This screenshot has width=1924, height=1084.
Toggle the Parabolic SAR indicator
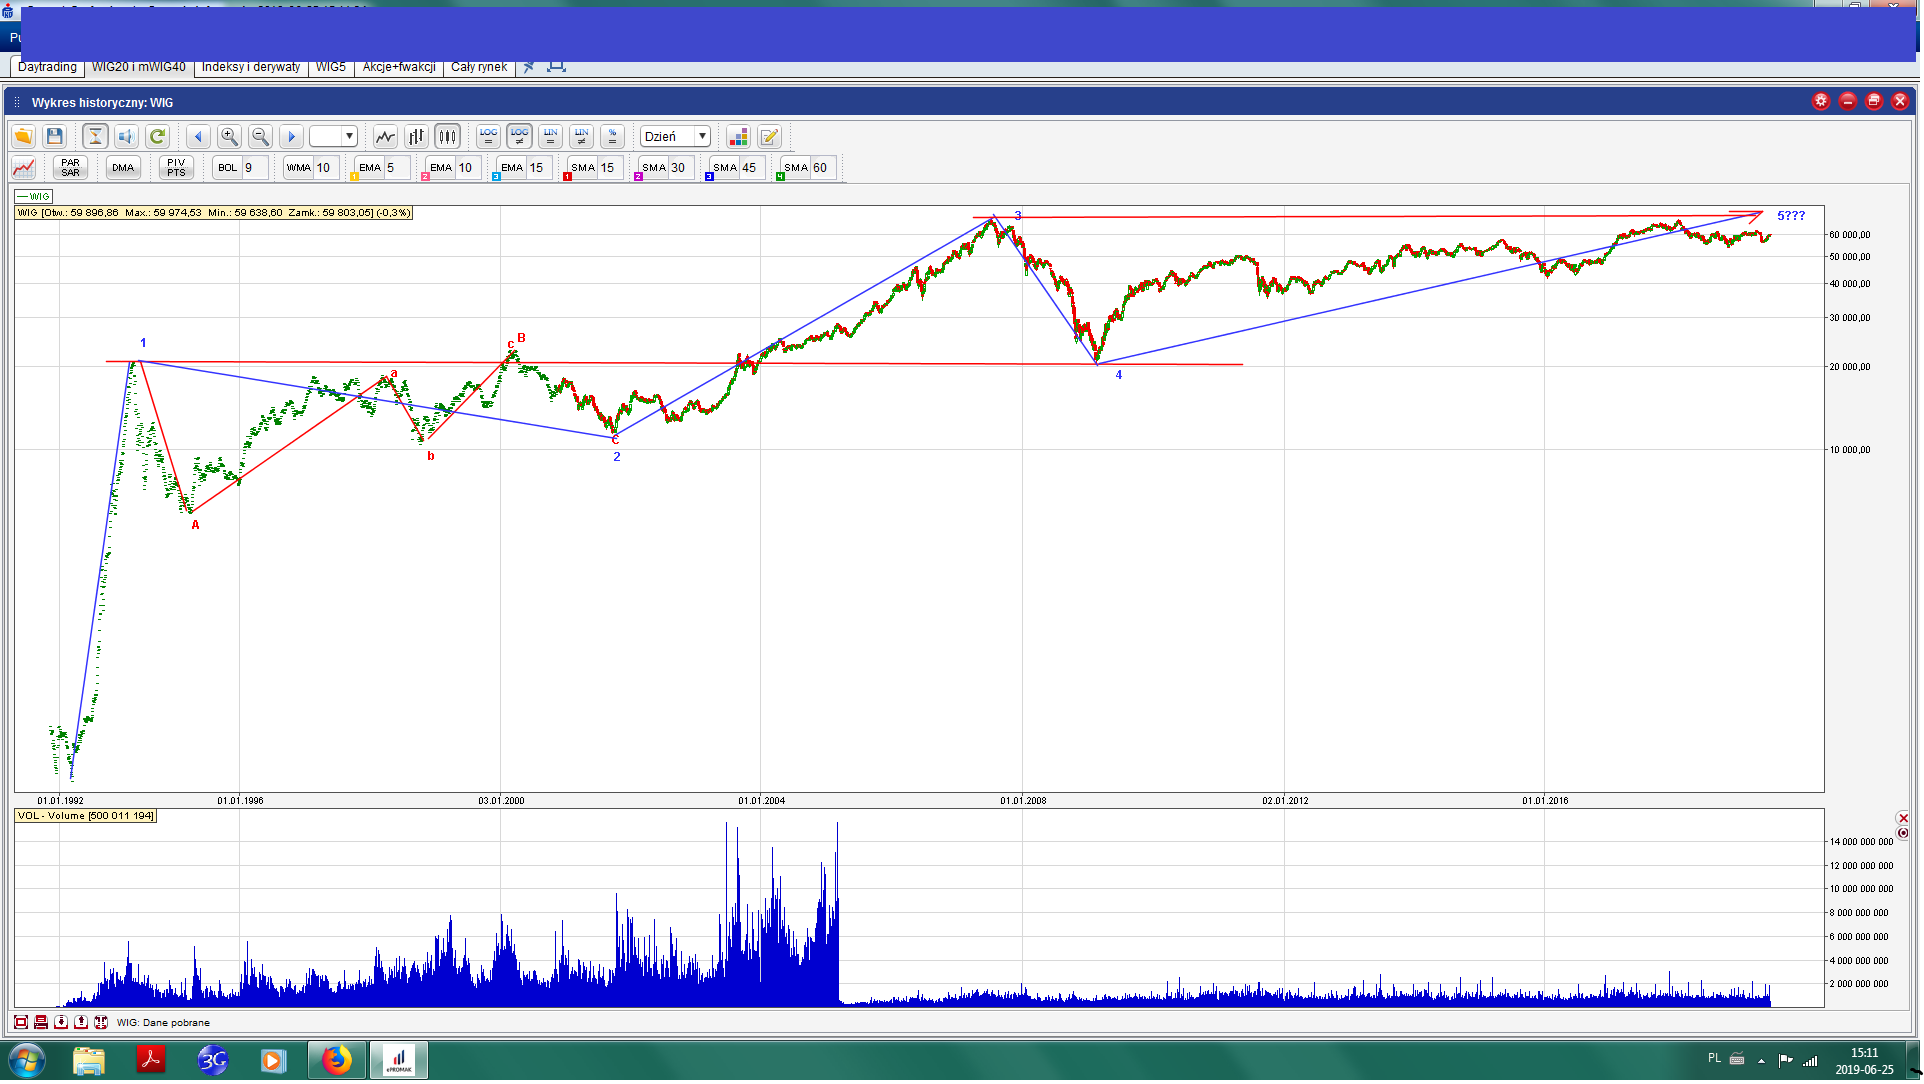click(70, 168)
